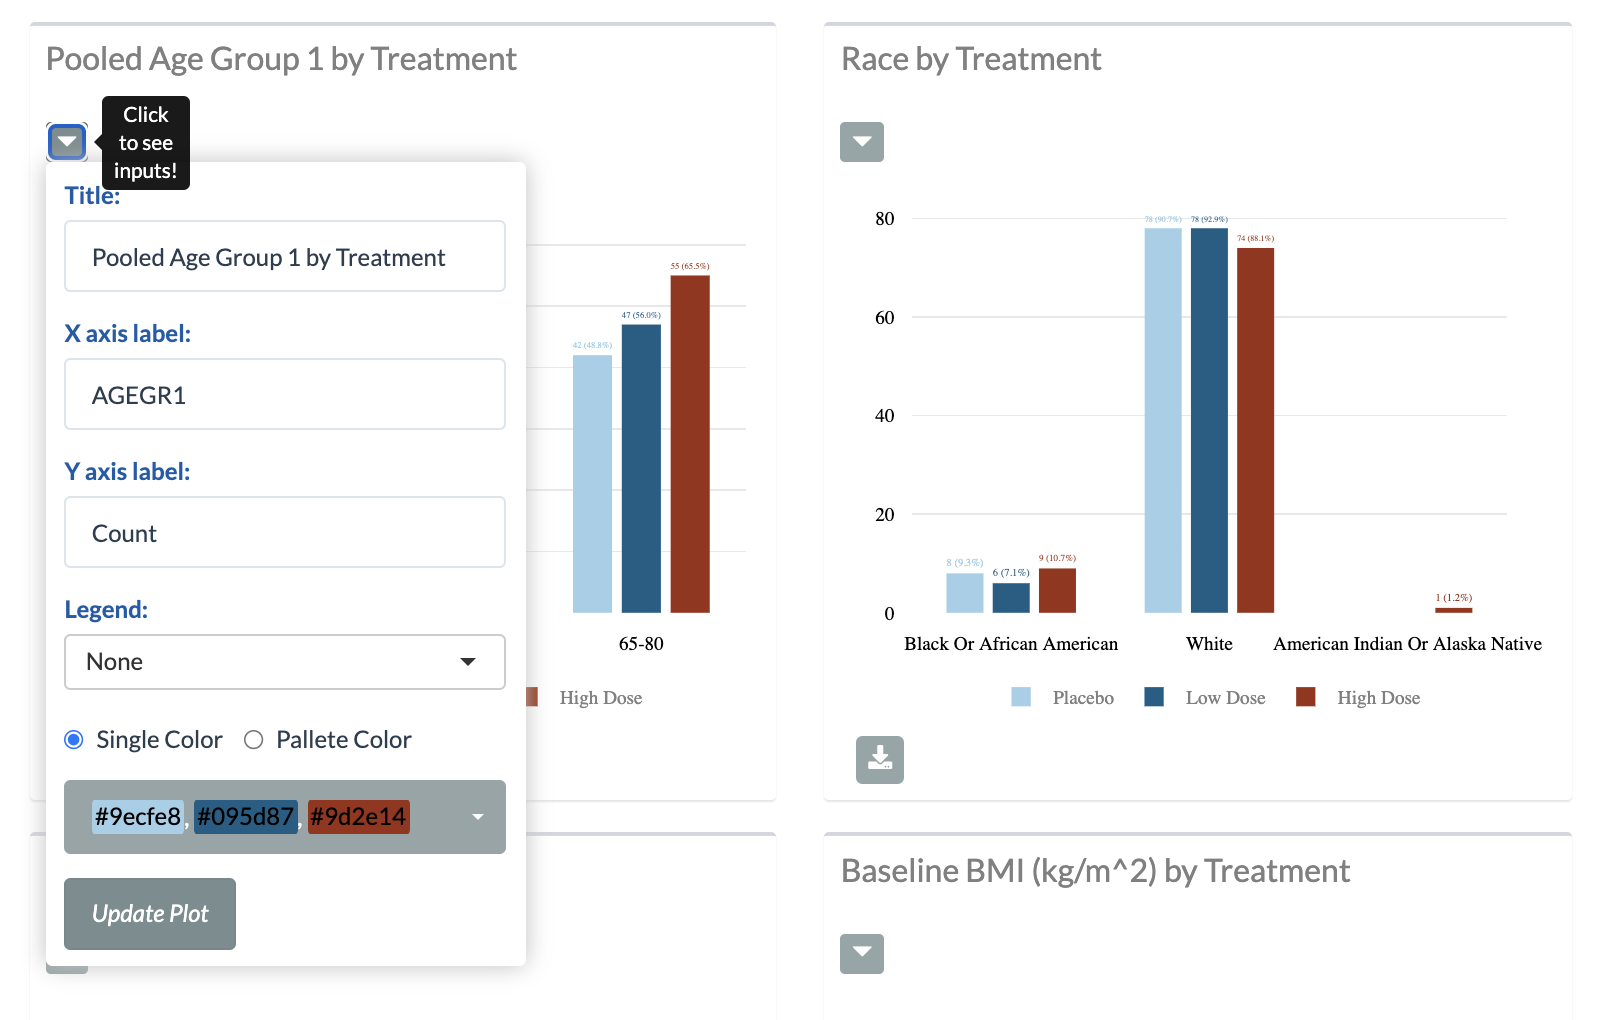Select the #9ecfe8 light blue color swatch
The height and width of the screenshot is (1020, 1620).
pyautogui.click(x=137, y=817)
